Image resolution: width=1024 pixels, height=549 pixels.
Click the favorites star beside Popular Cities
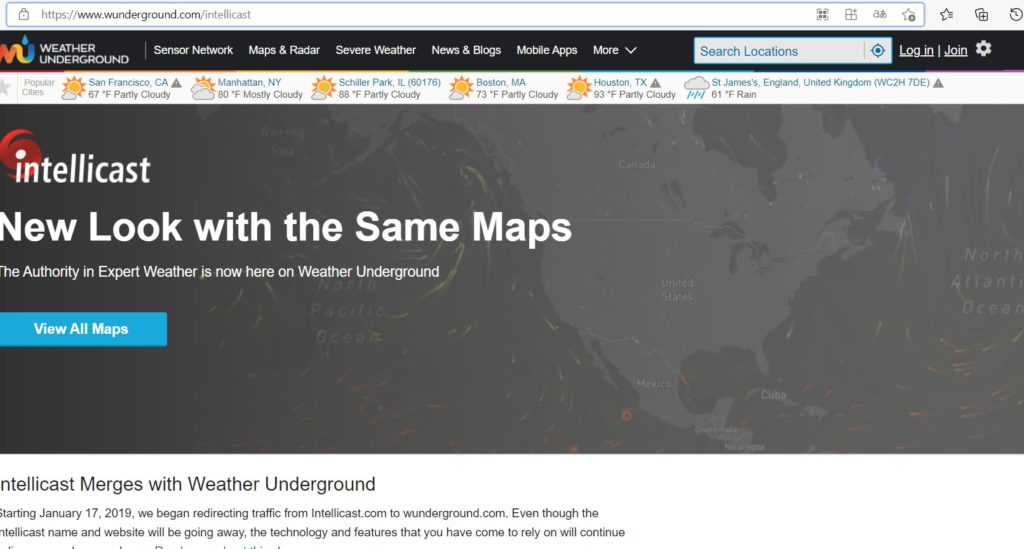point(5,88)
